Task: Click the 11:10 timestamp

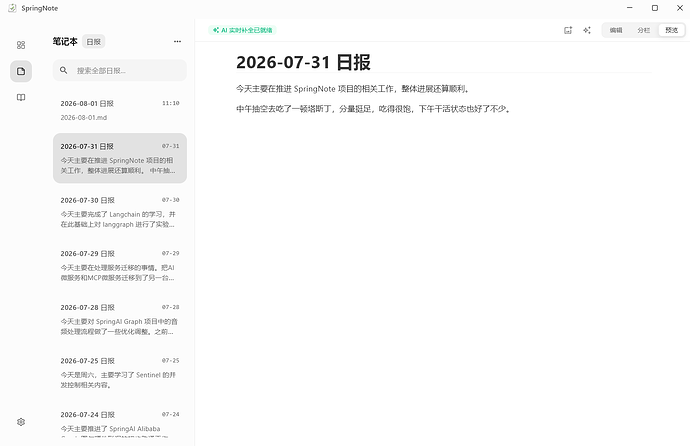Action: point(171,103)
